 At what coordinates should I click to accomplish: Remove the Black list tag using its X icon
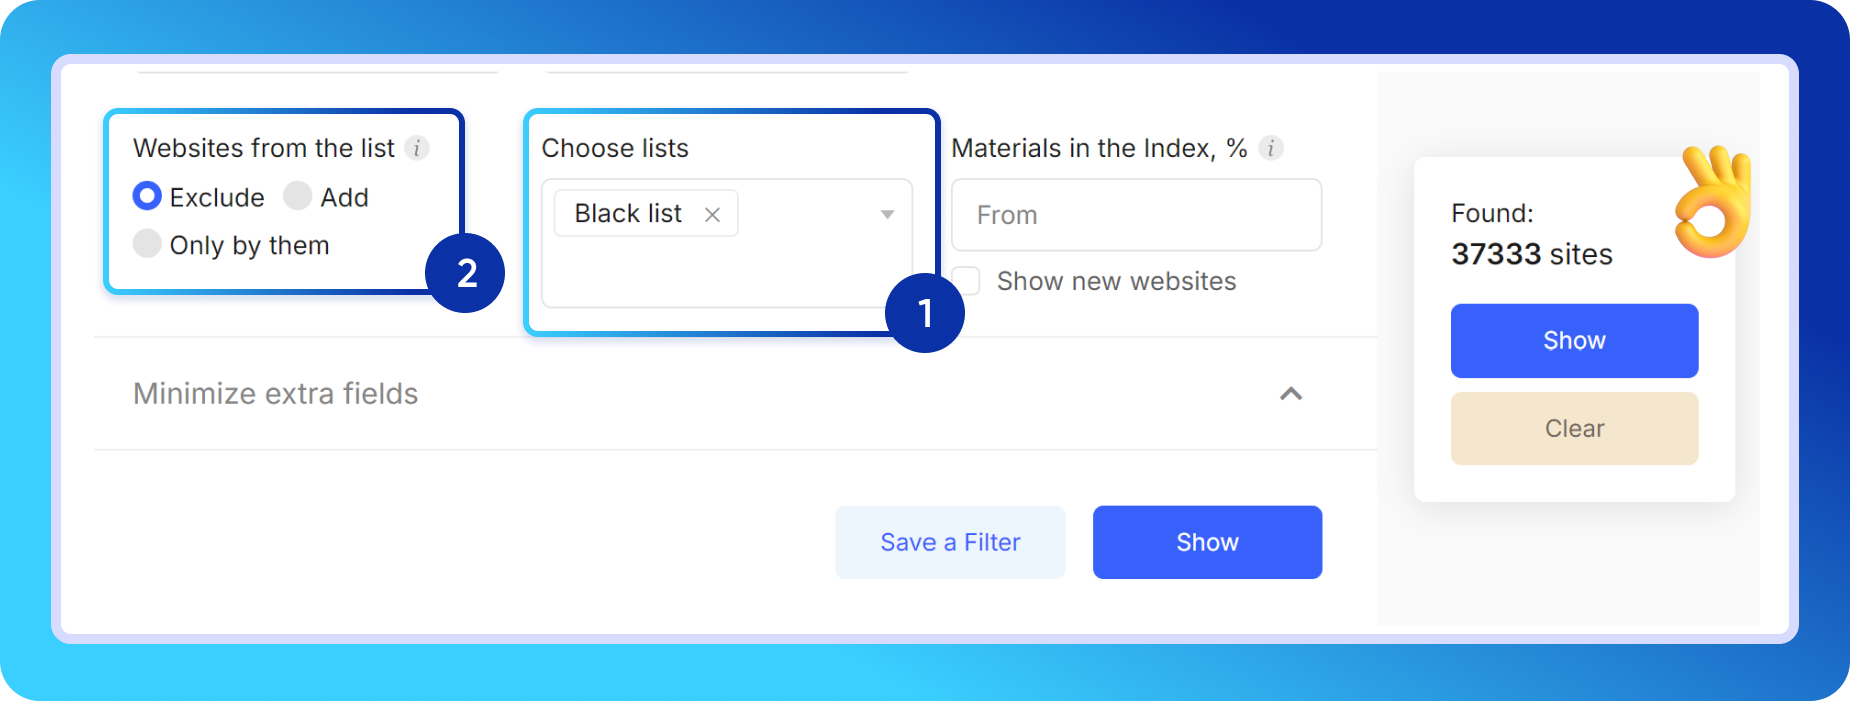712,213
